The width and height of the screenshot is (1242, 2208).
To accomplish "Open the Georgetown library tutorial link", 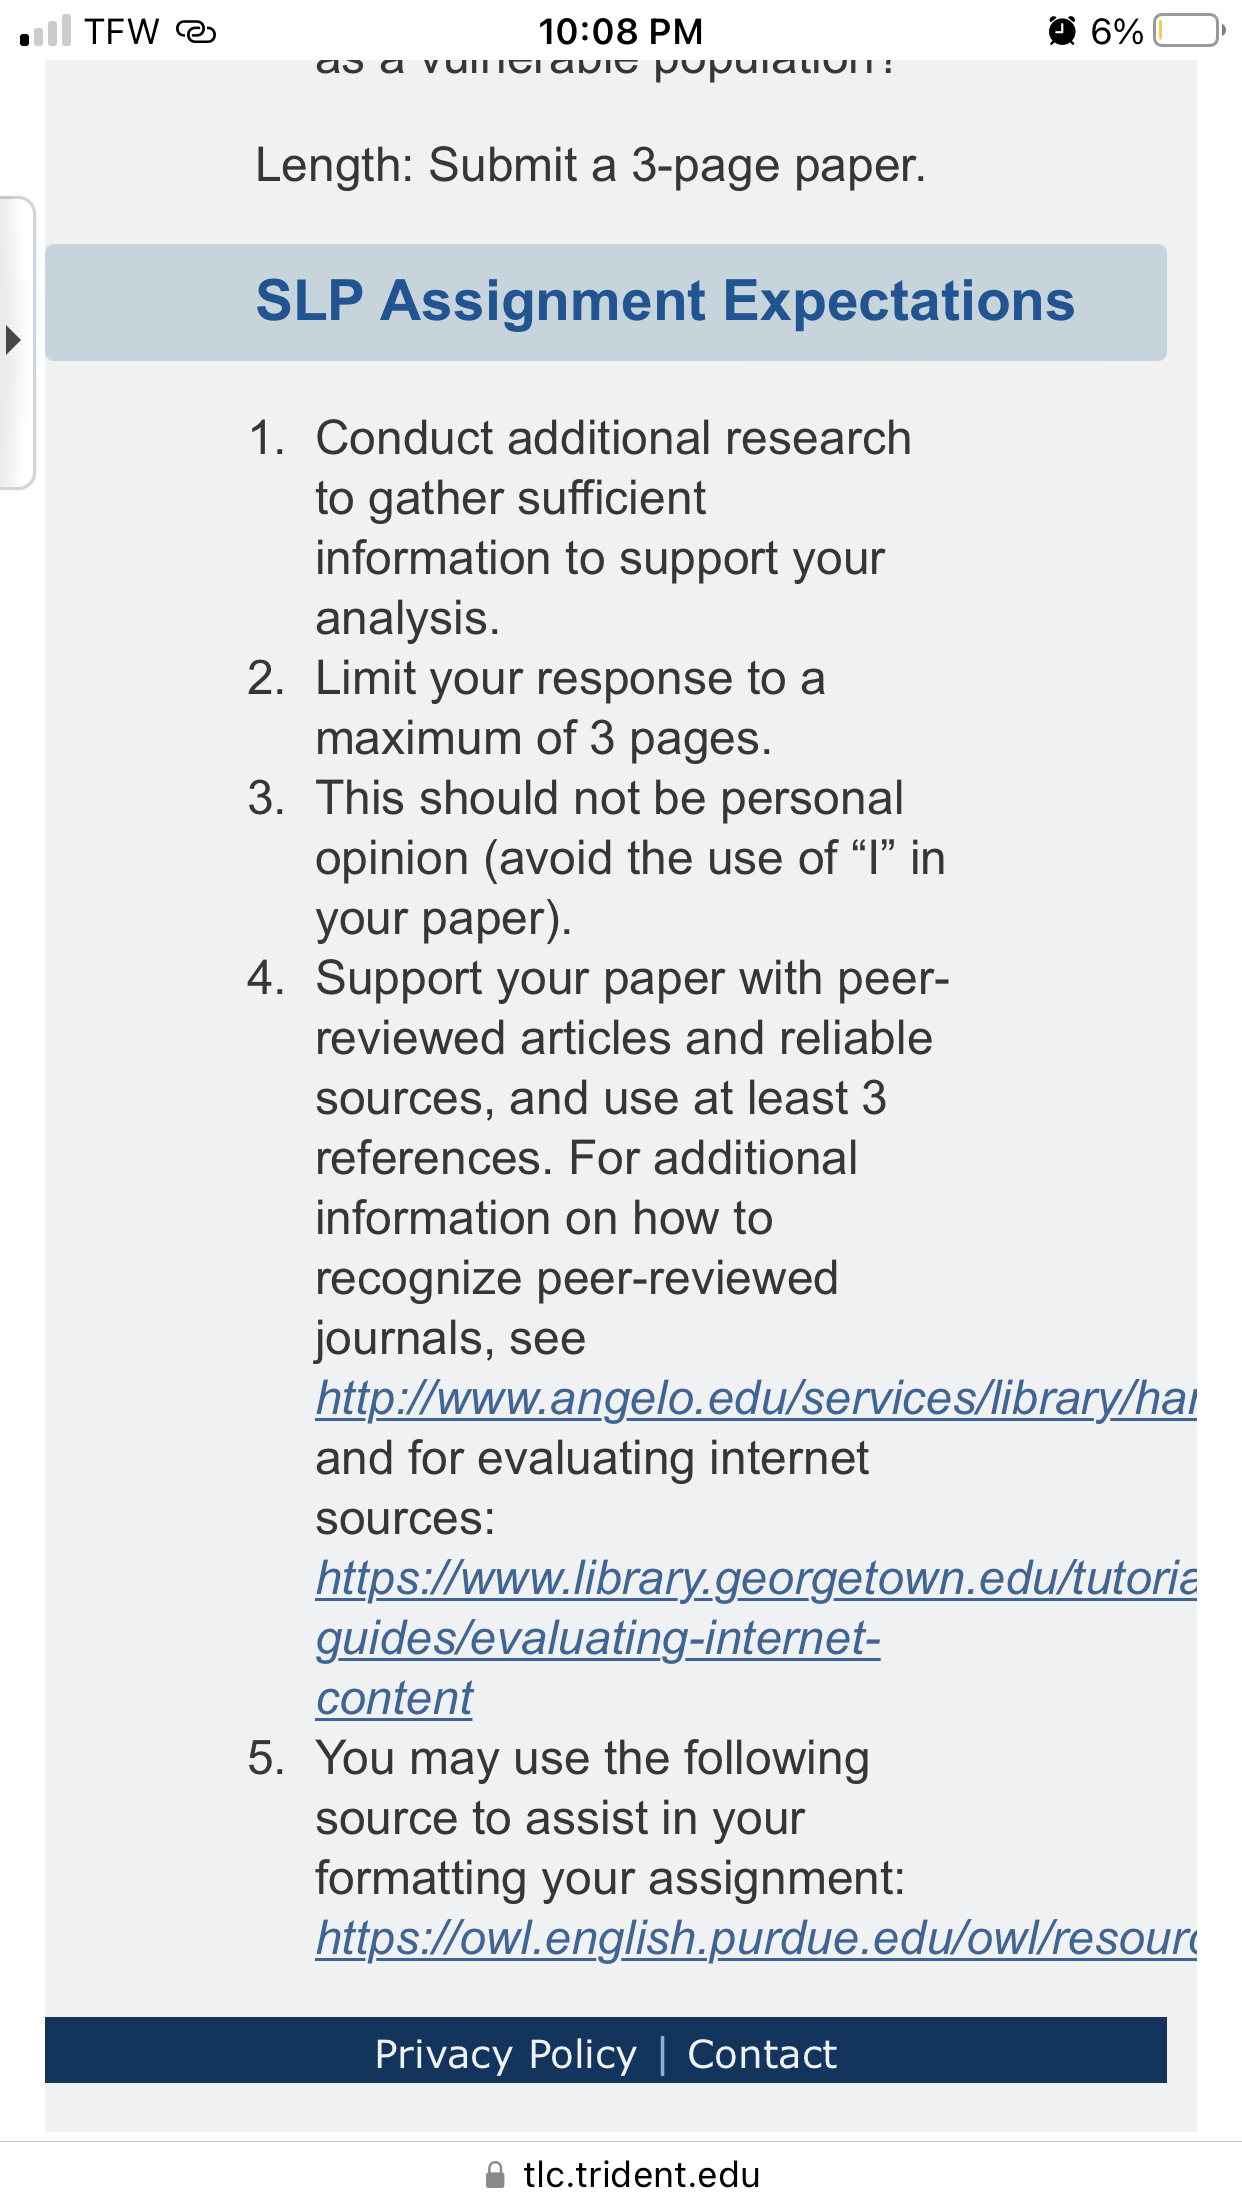I will point(756,1578).
